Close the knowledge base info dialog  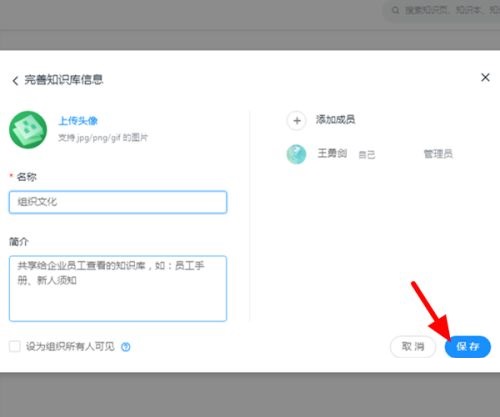[x=485, y=77]
